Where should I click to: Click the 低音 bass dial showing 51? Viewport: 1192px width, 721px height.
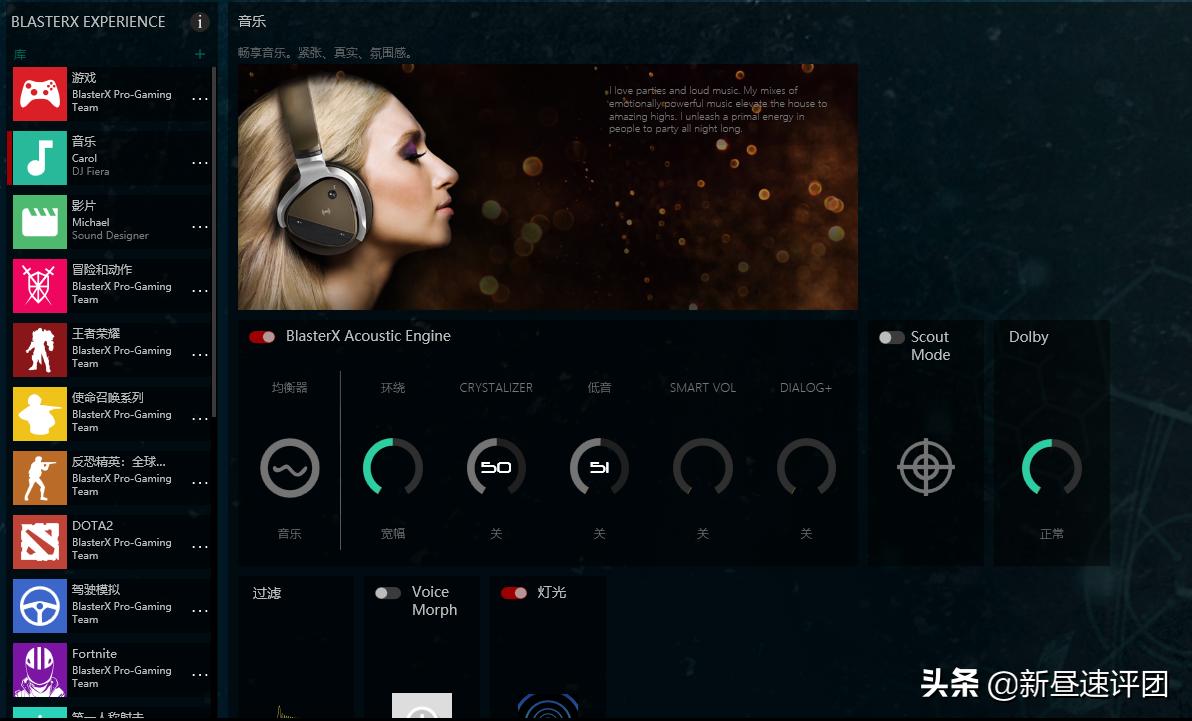(x=599, y=467)
